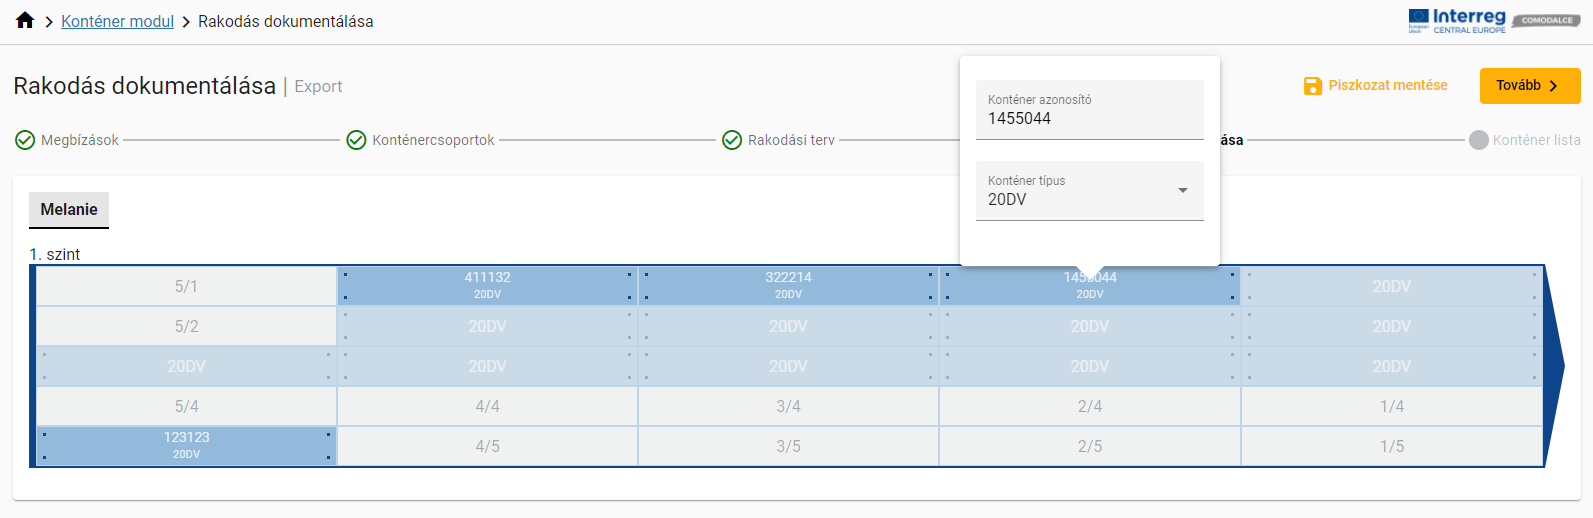Click the Megbízások step checkmark icon

coord(25,140)
